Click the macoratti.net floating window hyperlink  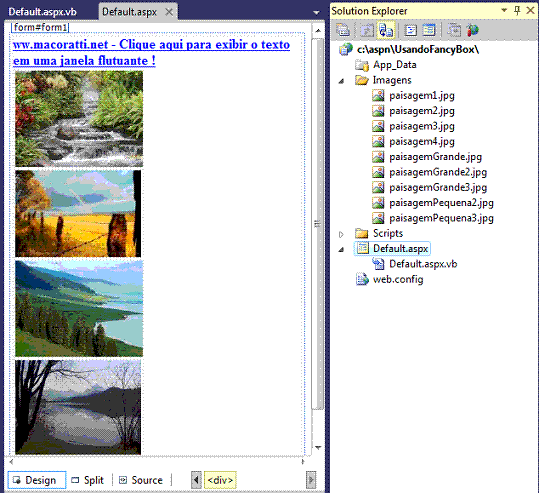point(151,52)
